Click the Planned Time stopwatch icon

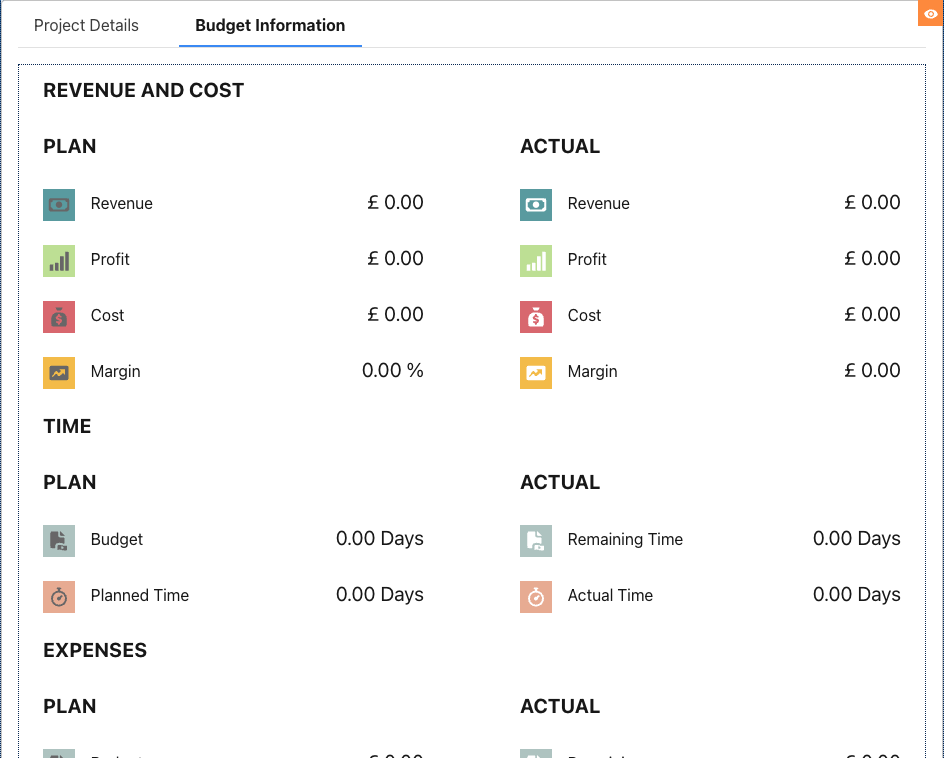57,597
